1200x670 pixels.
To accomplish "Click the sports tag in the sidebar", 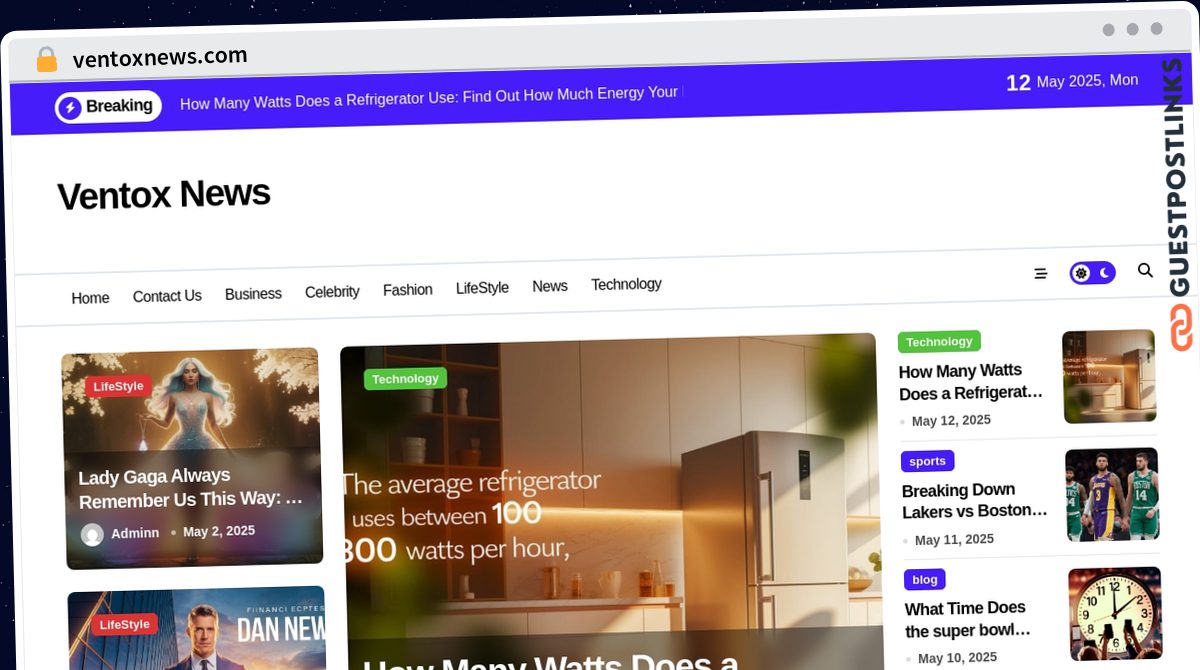I will pyautogui.click(x=928, y=461).
